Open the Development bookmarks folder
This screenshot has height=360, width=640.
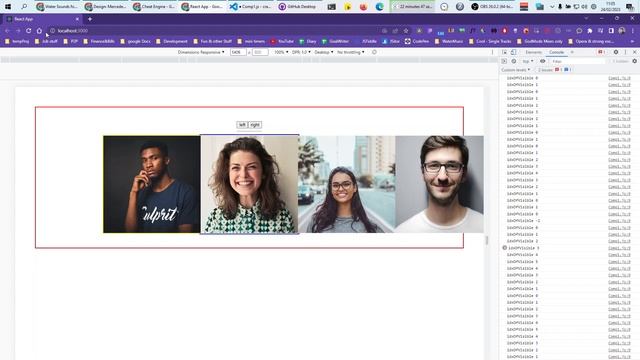tap(172, 41)
